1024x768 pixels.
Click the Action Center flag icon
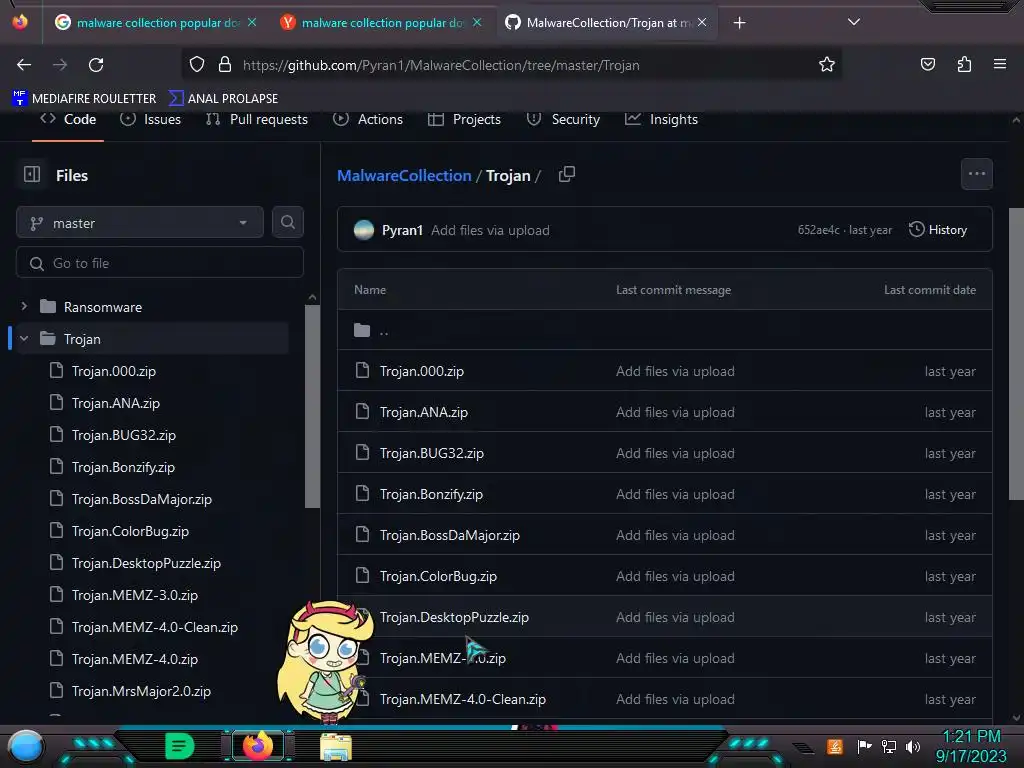click(x=864, y=746)
